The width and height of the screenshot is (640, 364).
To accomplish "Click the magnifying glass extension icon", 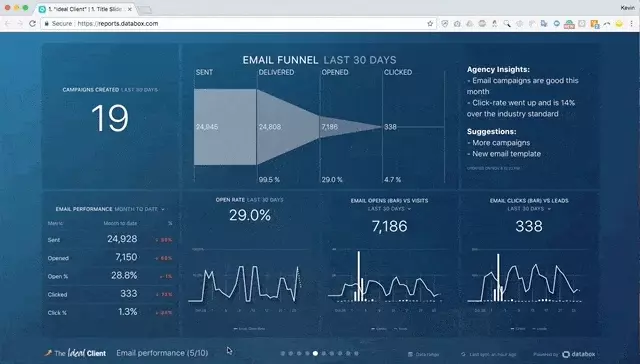I will tap(507, 24).
